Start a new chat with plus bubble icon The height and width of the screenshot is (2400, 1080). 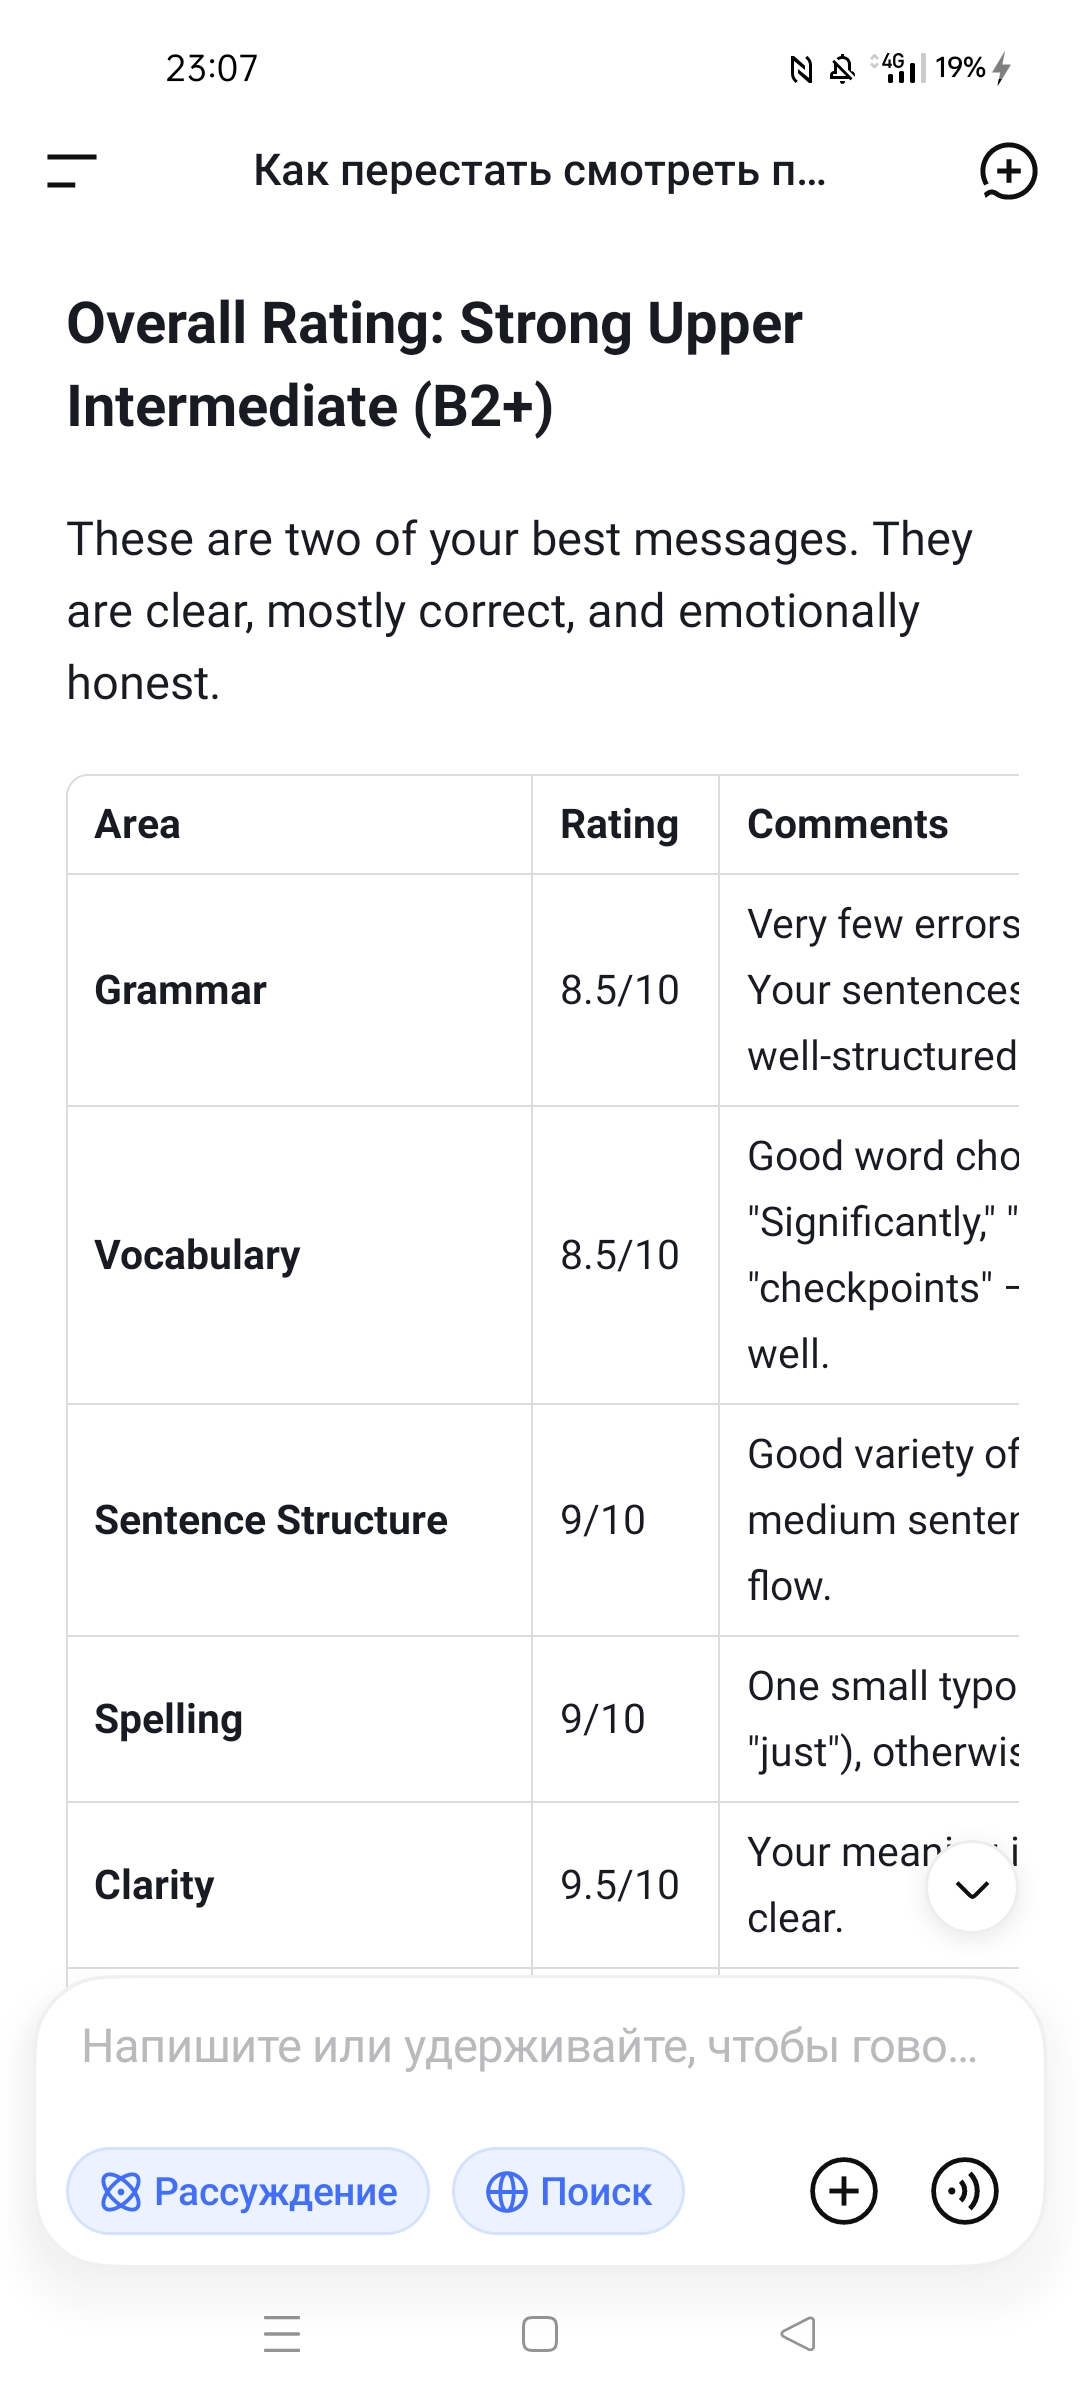(1007, 171)
